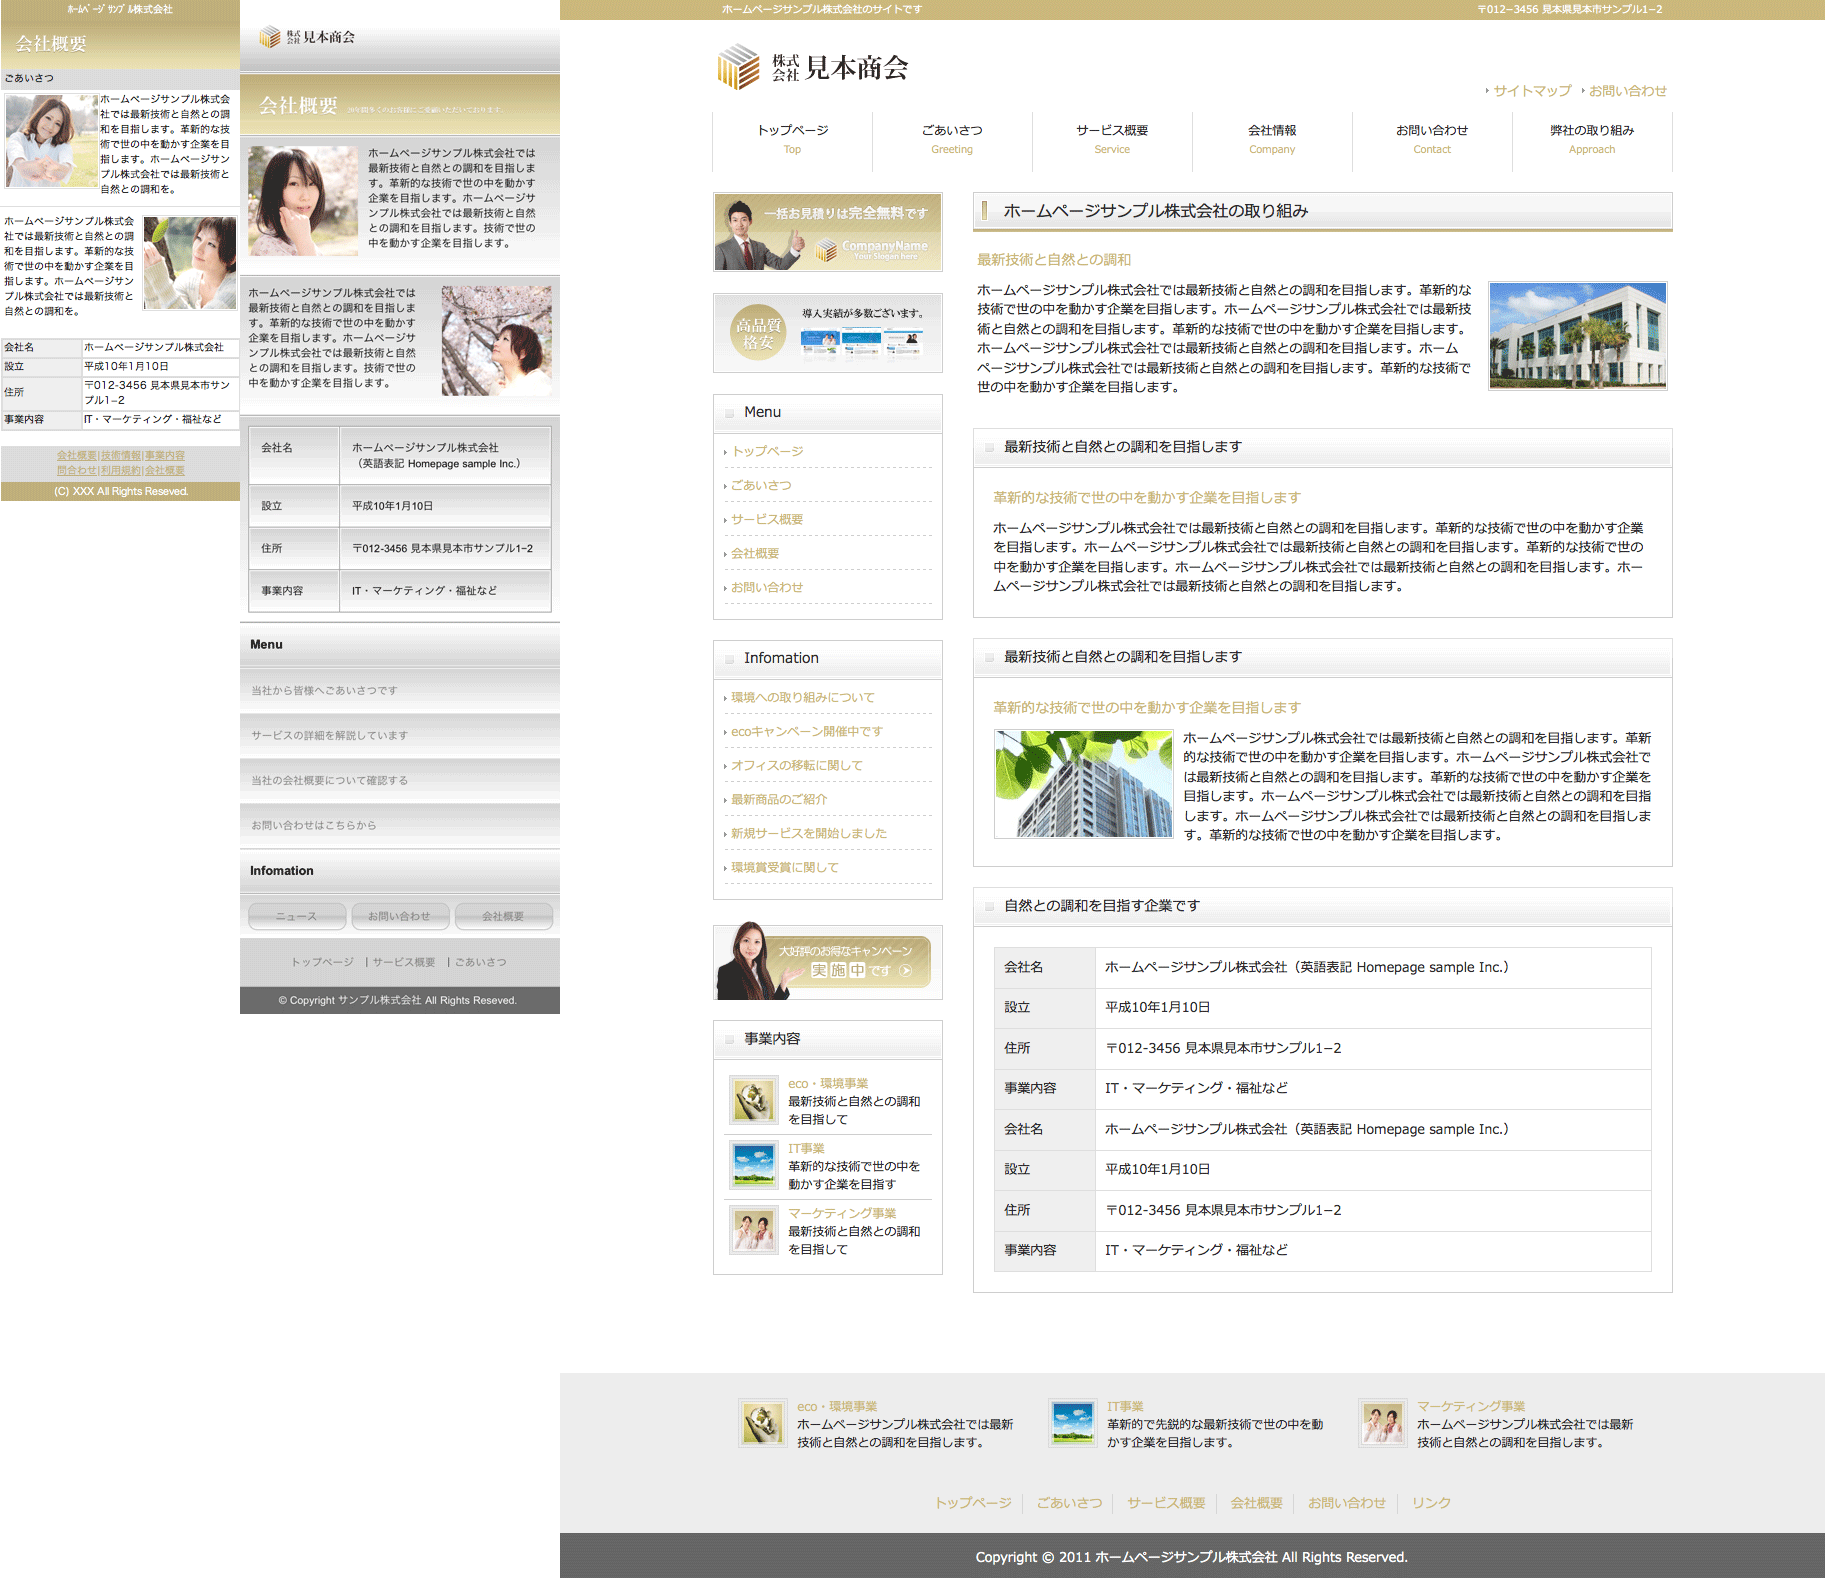Click the IT事業 sky thumbnail in the 事業内容 sidebar
1825x1578 pixels.
pyautogui.click(x=753, y=1165)
